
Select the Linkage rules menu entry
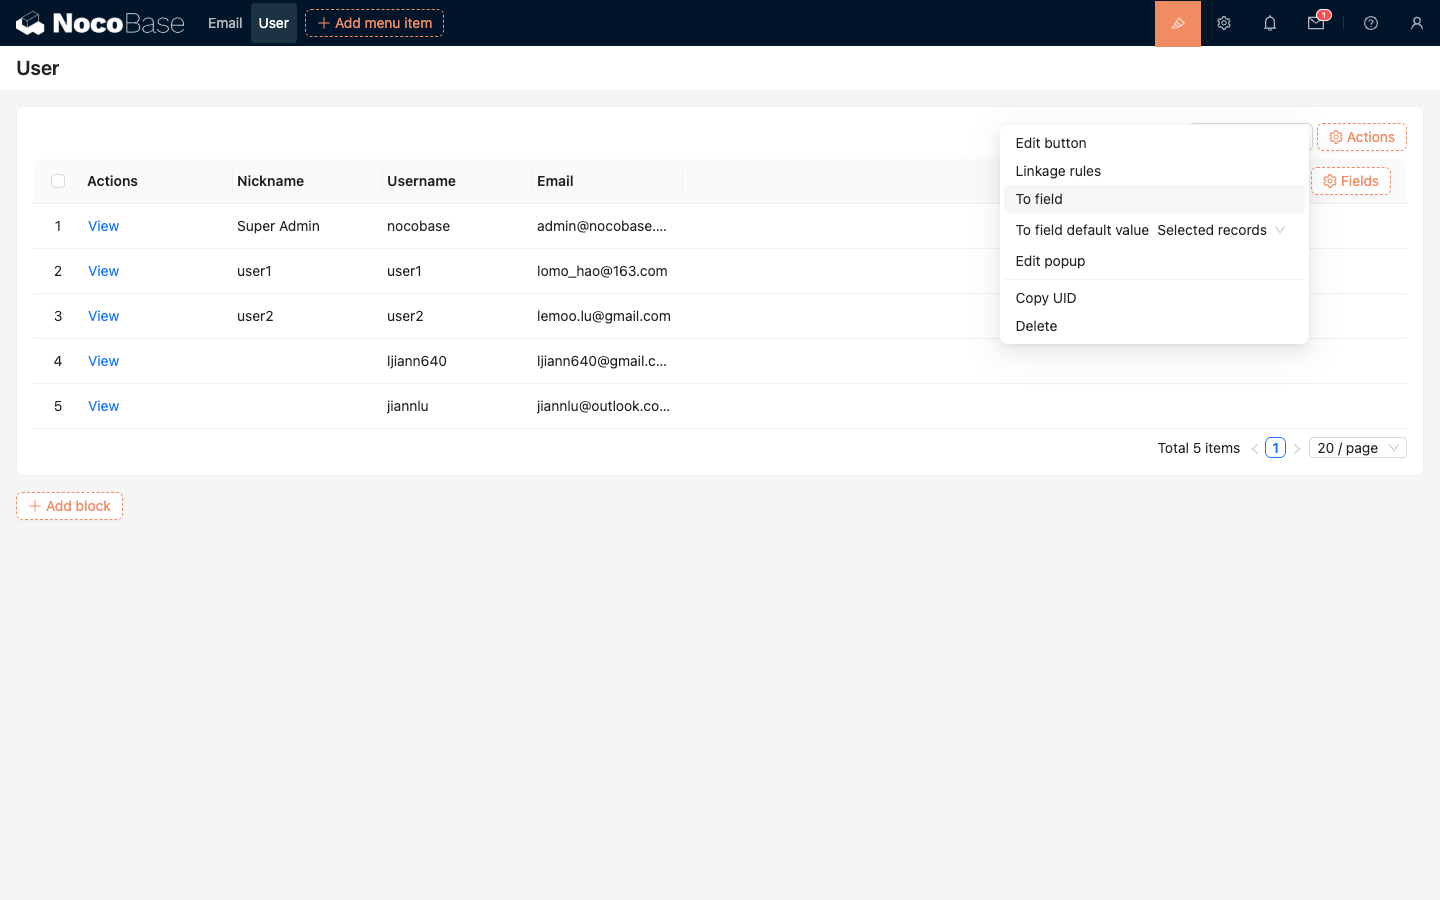pos(1058,171)
